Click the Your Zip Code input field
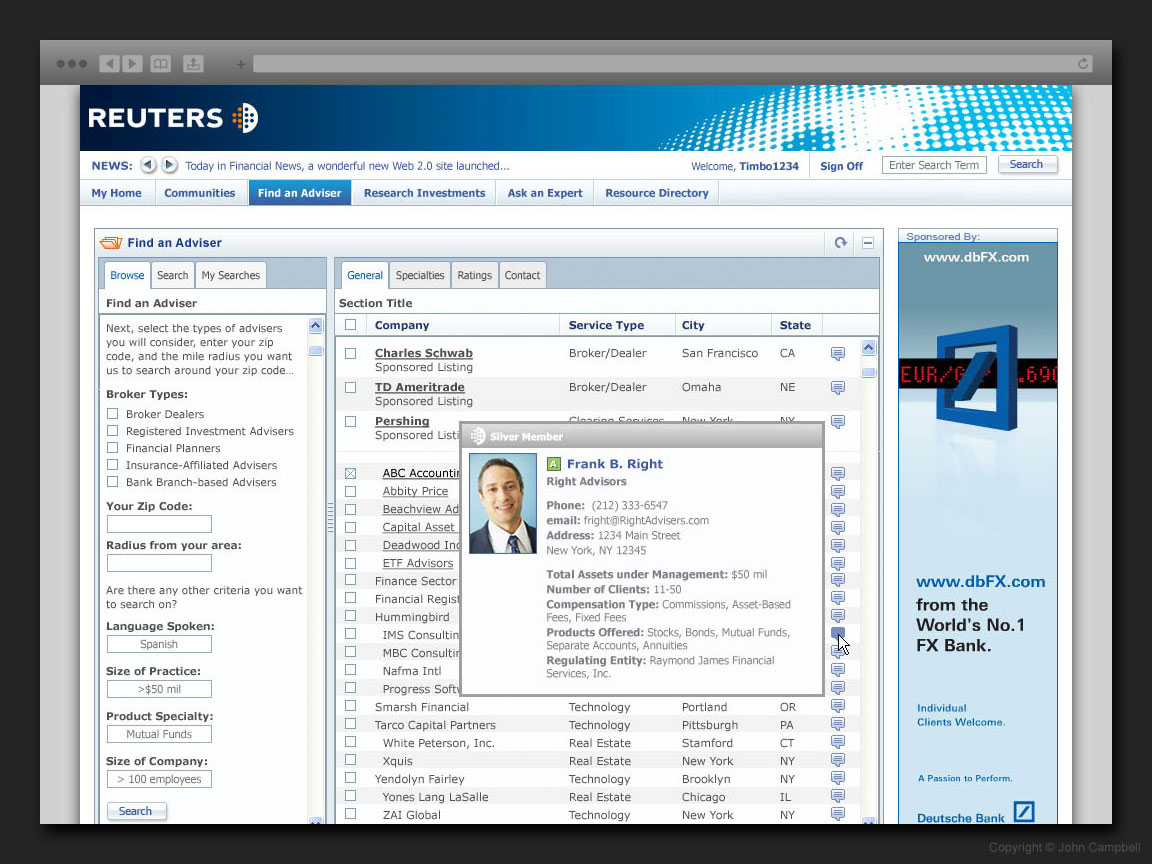This screenshot has width=1152, height=864. click(159, 524)
